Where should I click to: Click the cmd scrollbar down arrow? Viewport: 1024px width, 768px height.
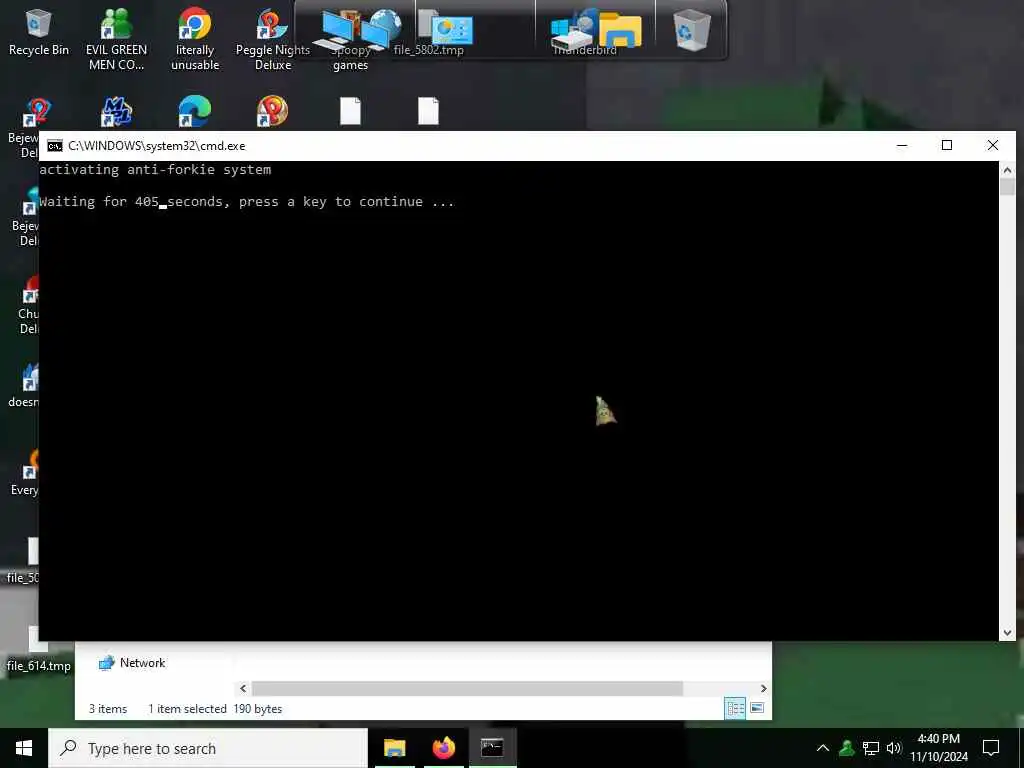click(x=1007, y=632)
